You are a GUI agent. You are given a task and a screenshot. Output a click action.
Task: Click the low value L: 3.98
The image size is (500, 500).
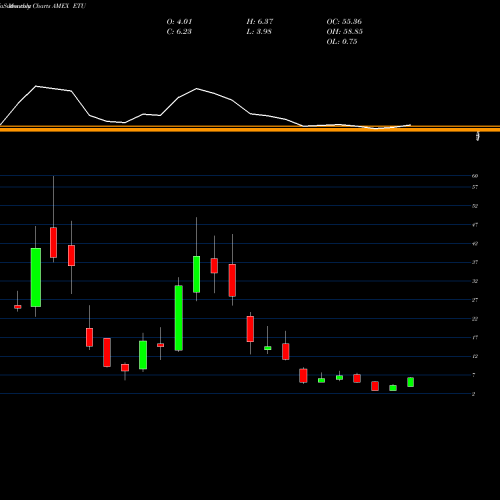(x=259, y=32)
